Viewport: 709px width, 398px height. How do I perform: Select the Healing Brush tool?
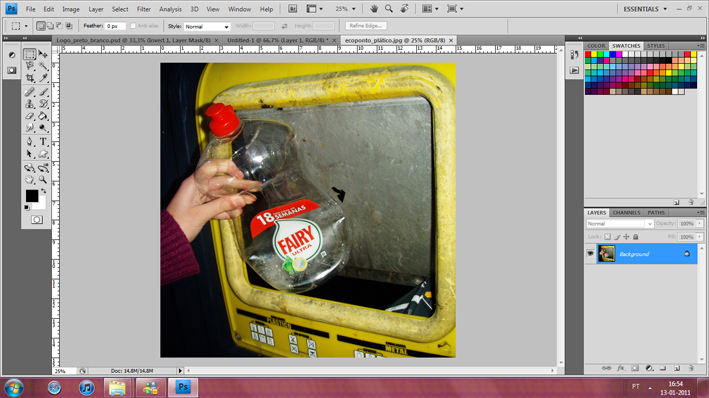point(29,92)
